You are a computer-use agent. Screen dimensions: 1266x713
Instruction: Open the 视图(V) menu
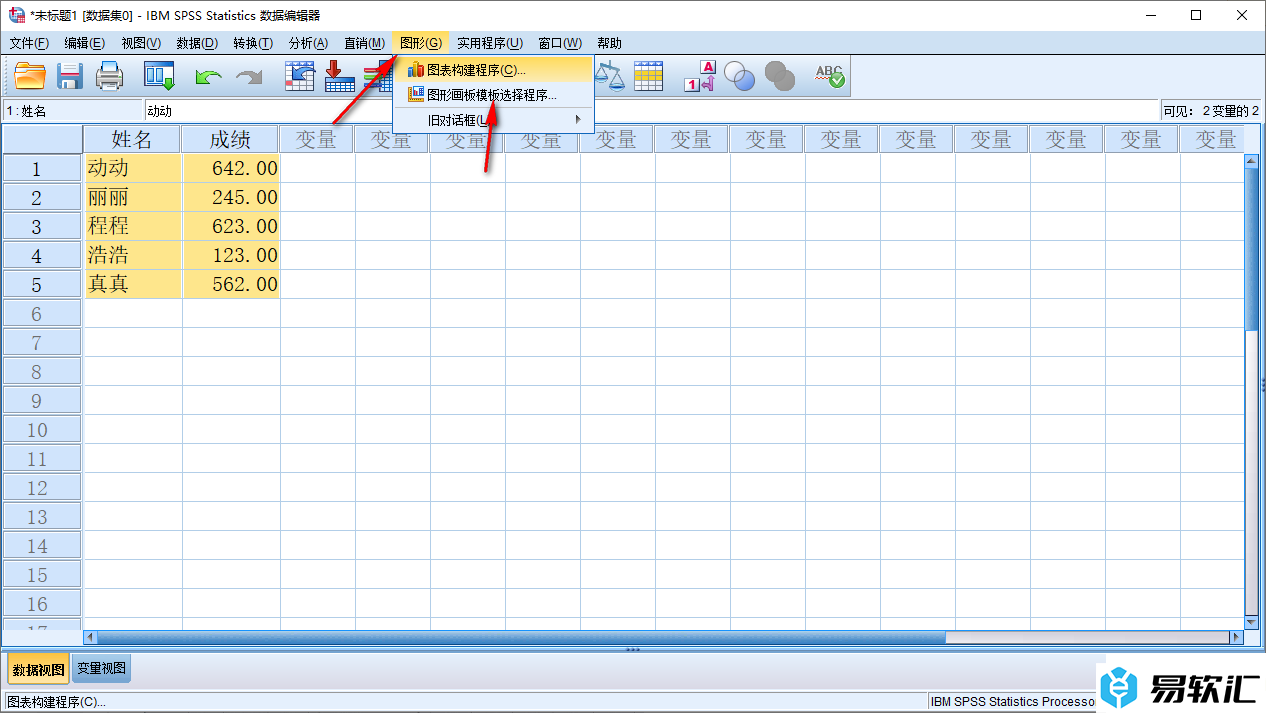[141, 43]
